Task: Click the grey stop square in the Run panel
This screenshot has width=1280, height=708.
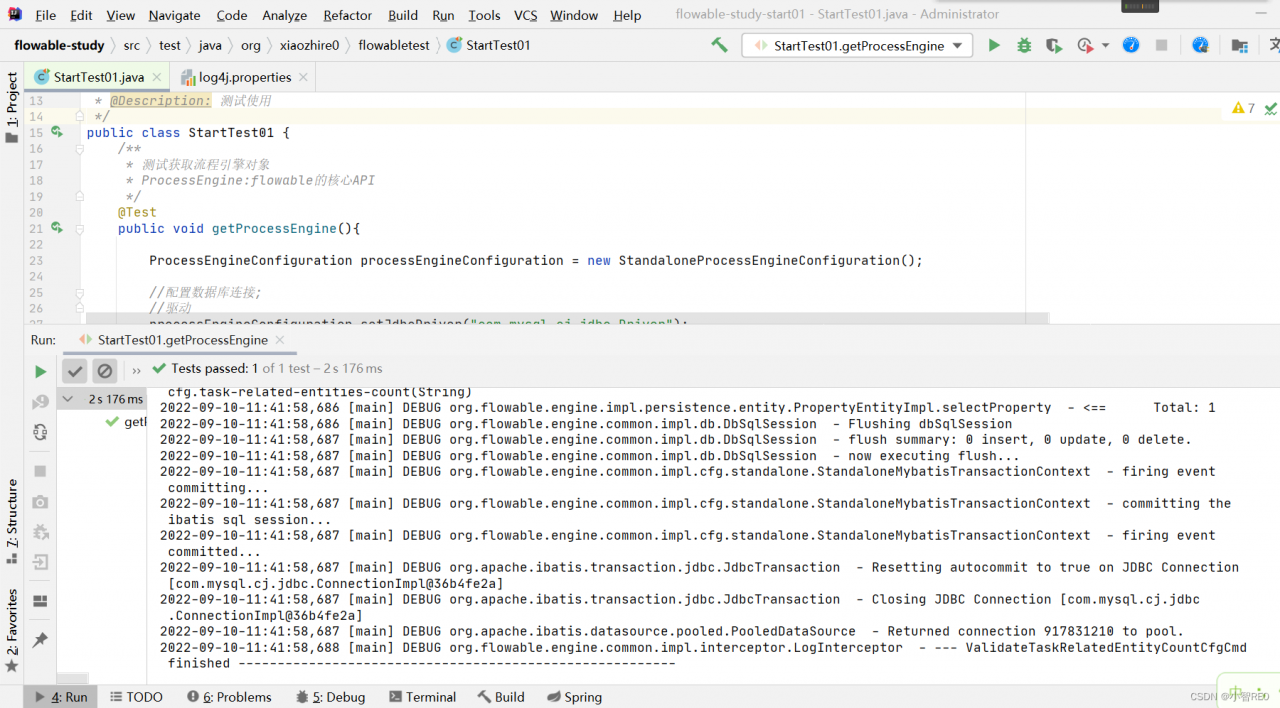Action: pos(40,471)
